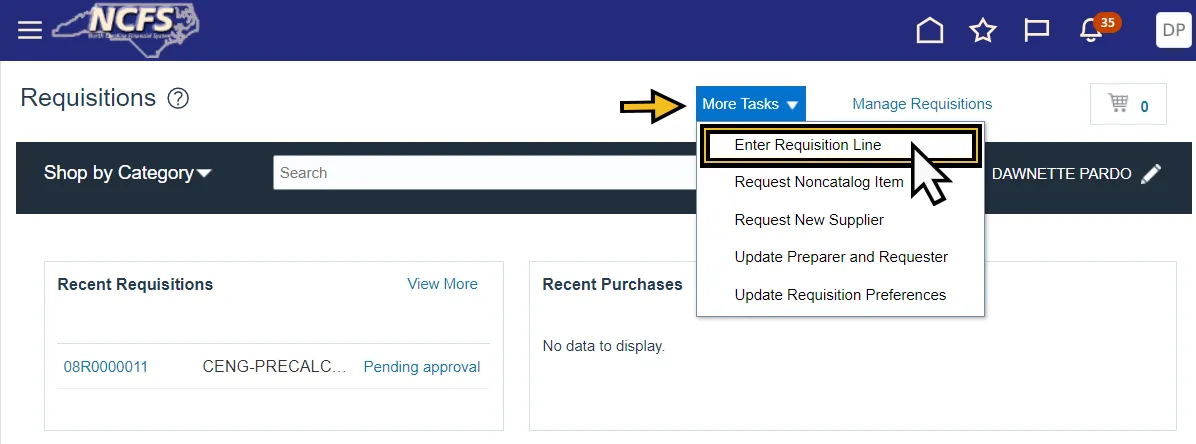The height and width of the screenshot is (444, 1196).
Task: Open Favorites star icon
Action: coord(982,31)
